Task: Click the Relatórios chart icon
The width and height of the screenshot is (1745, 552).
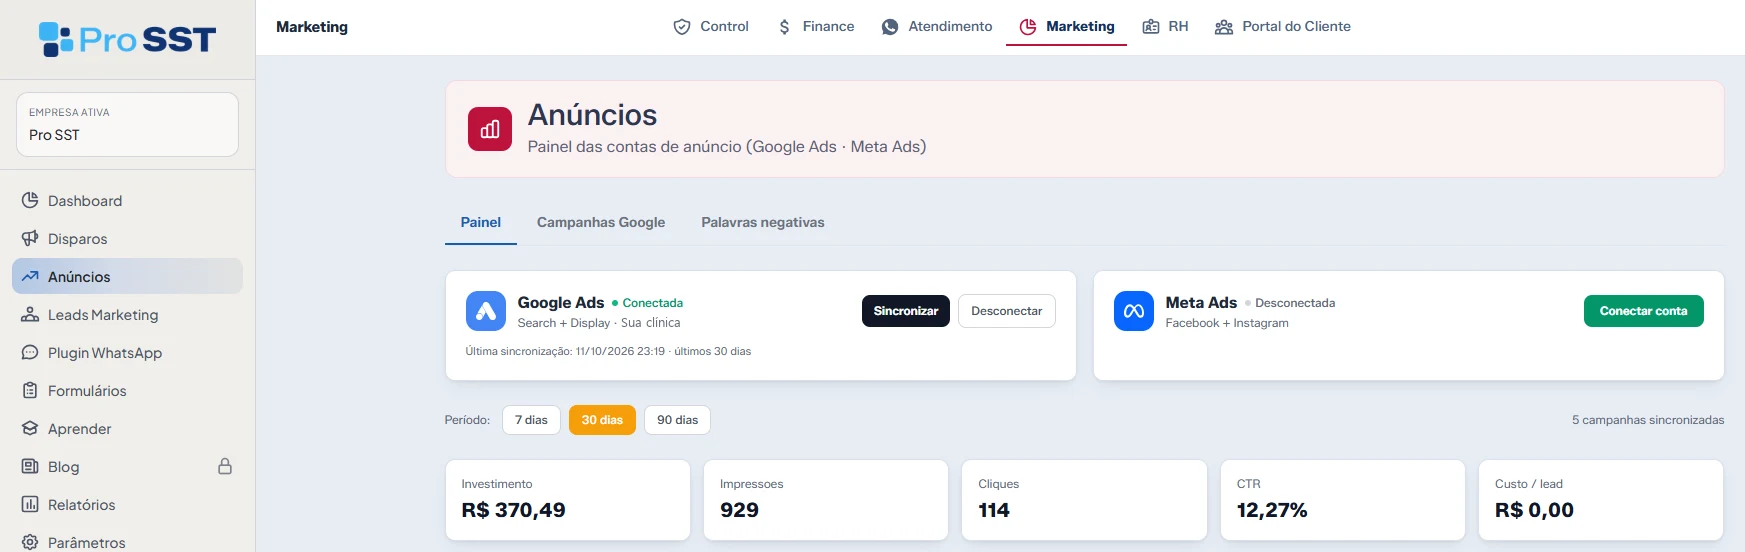Action: (x=30, y=504)
